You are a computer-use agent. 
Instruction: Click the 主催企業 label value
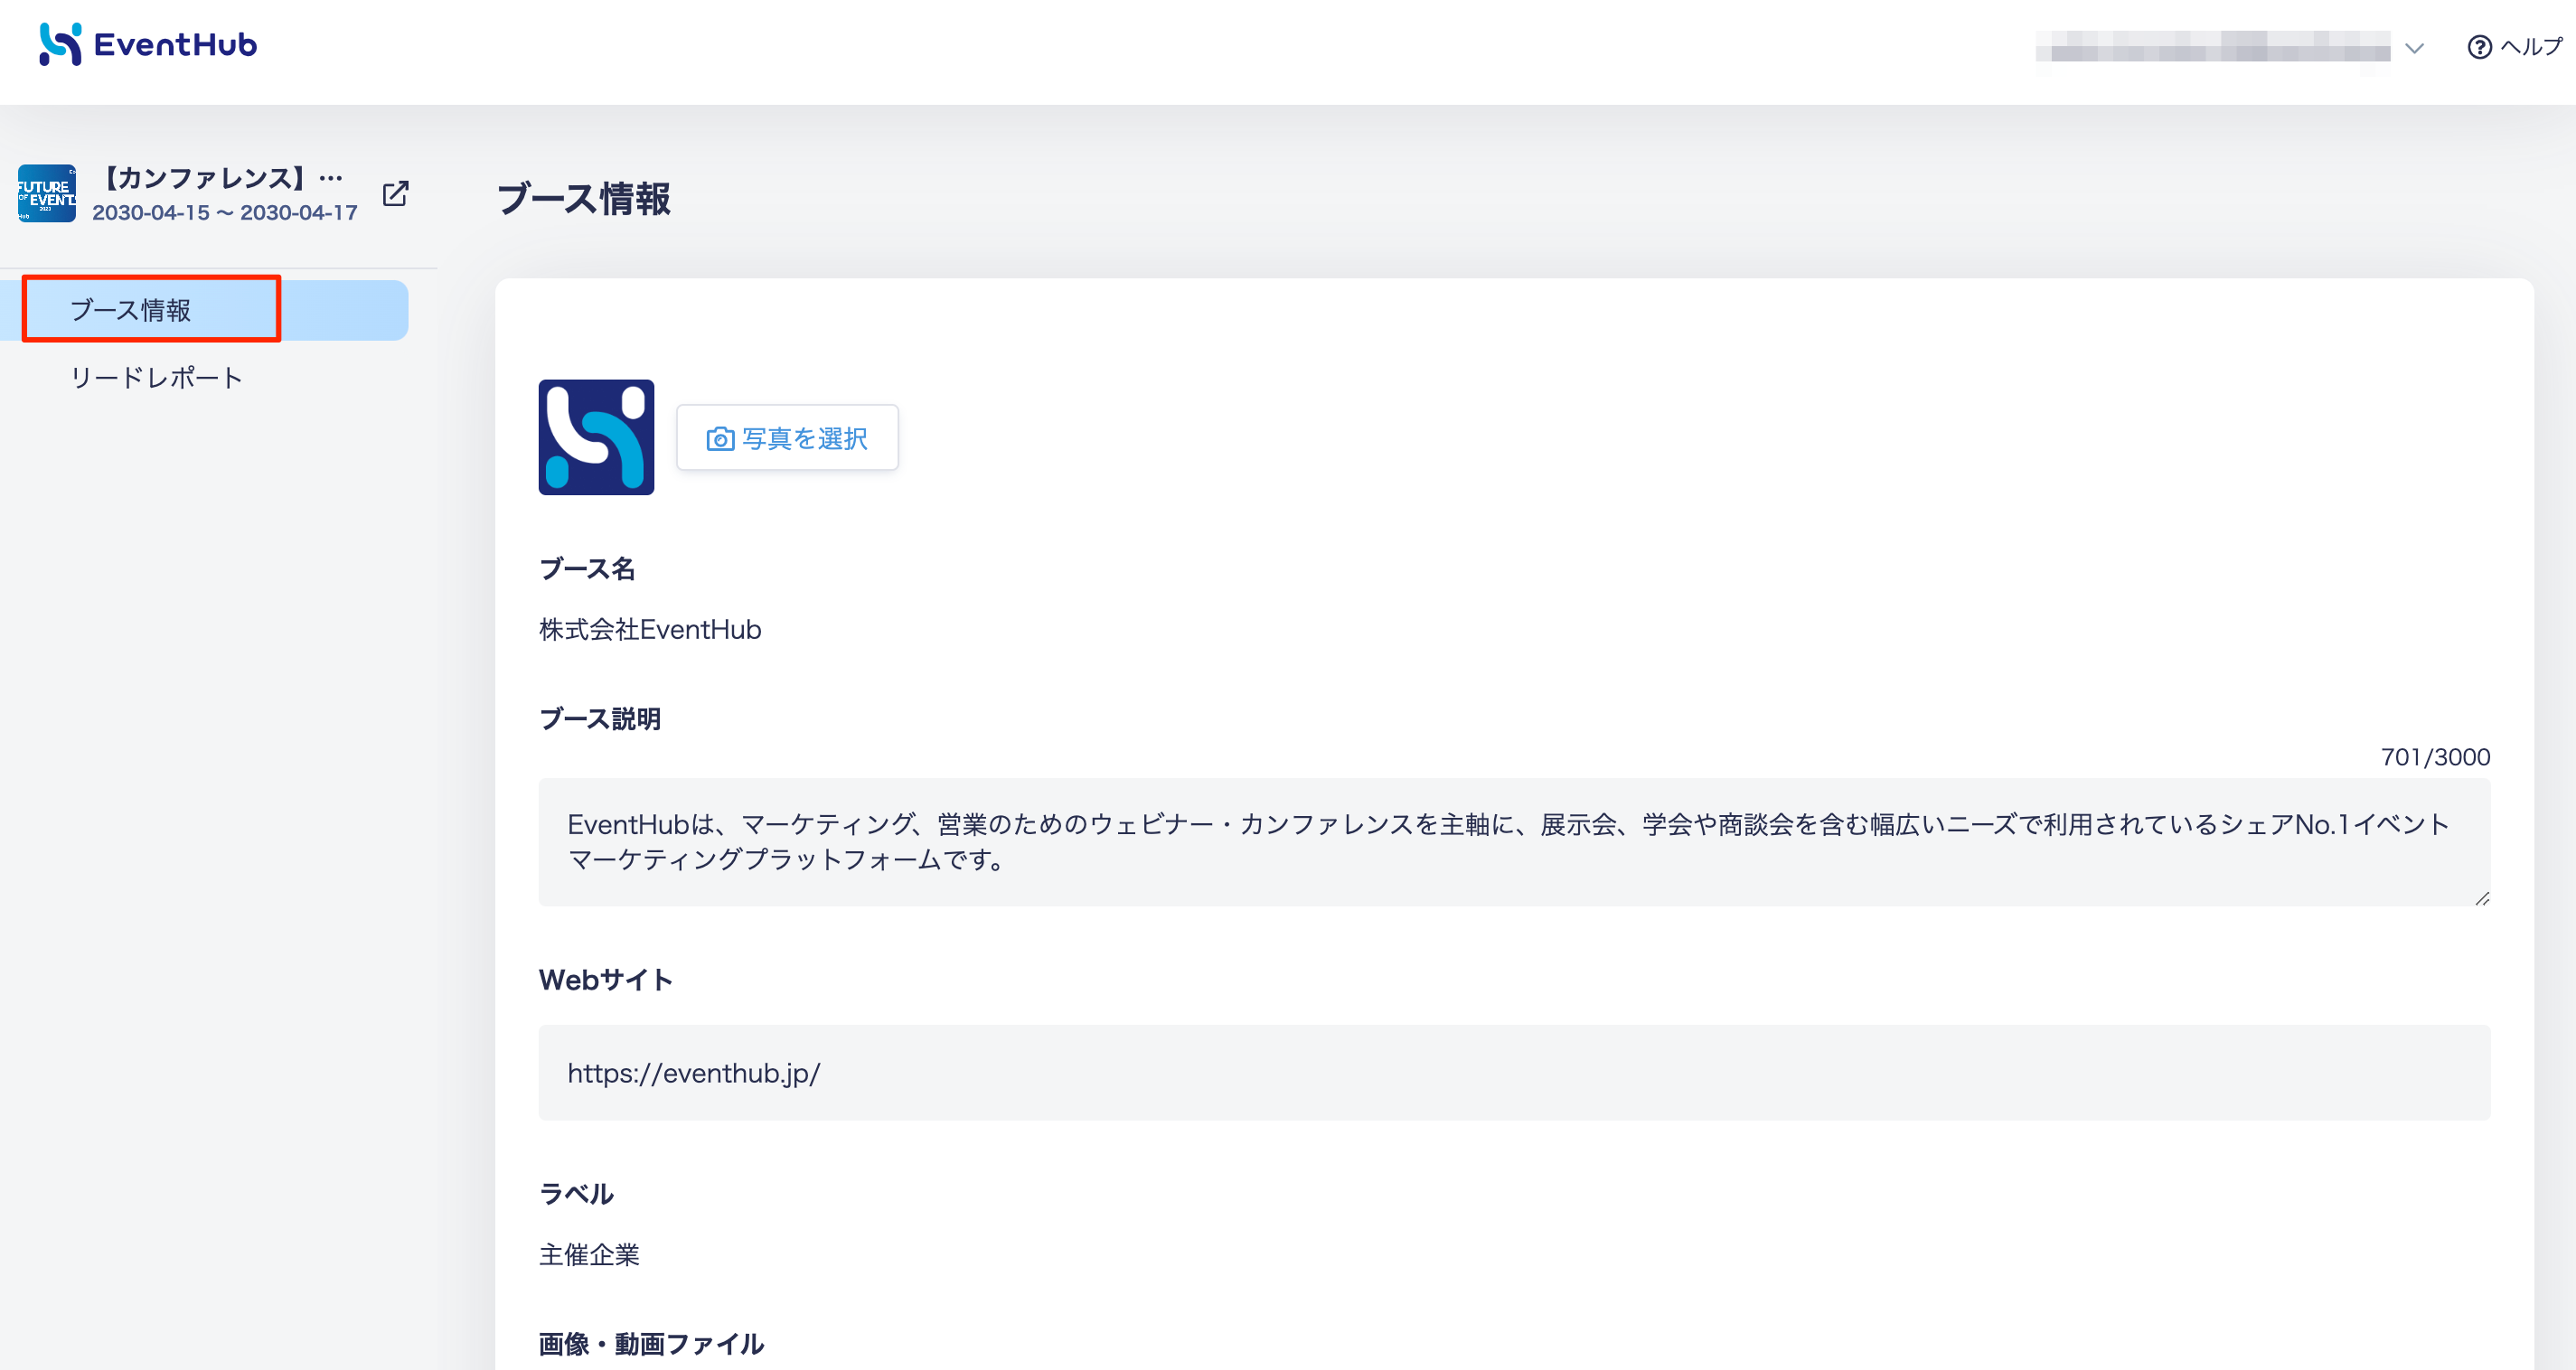point(589,1255)
